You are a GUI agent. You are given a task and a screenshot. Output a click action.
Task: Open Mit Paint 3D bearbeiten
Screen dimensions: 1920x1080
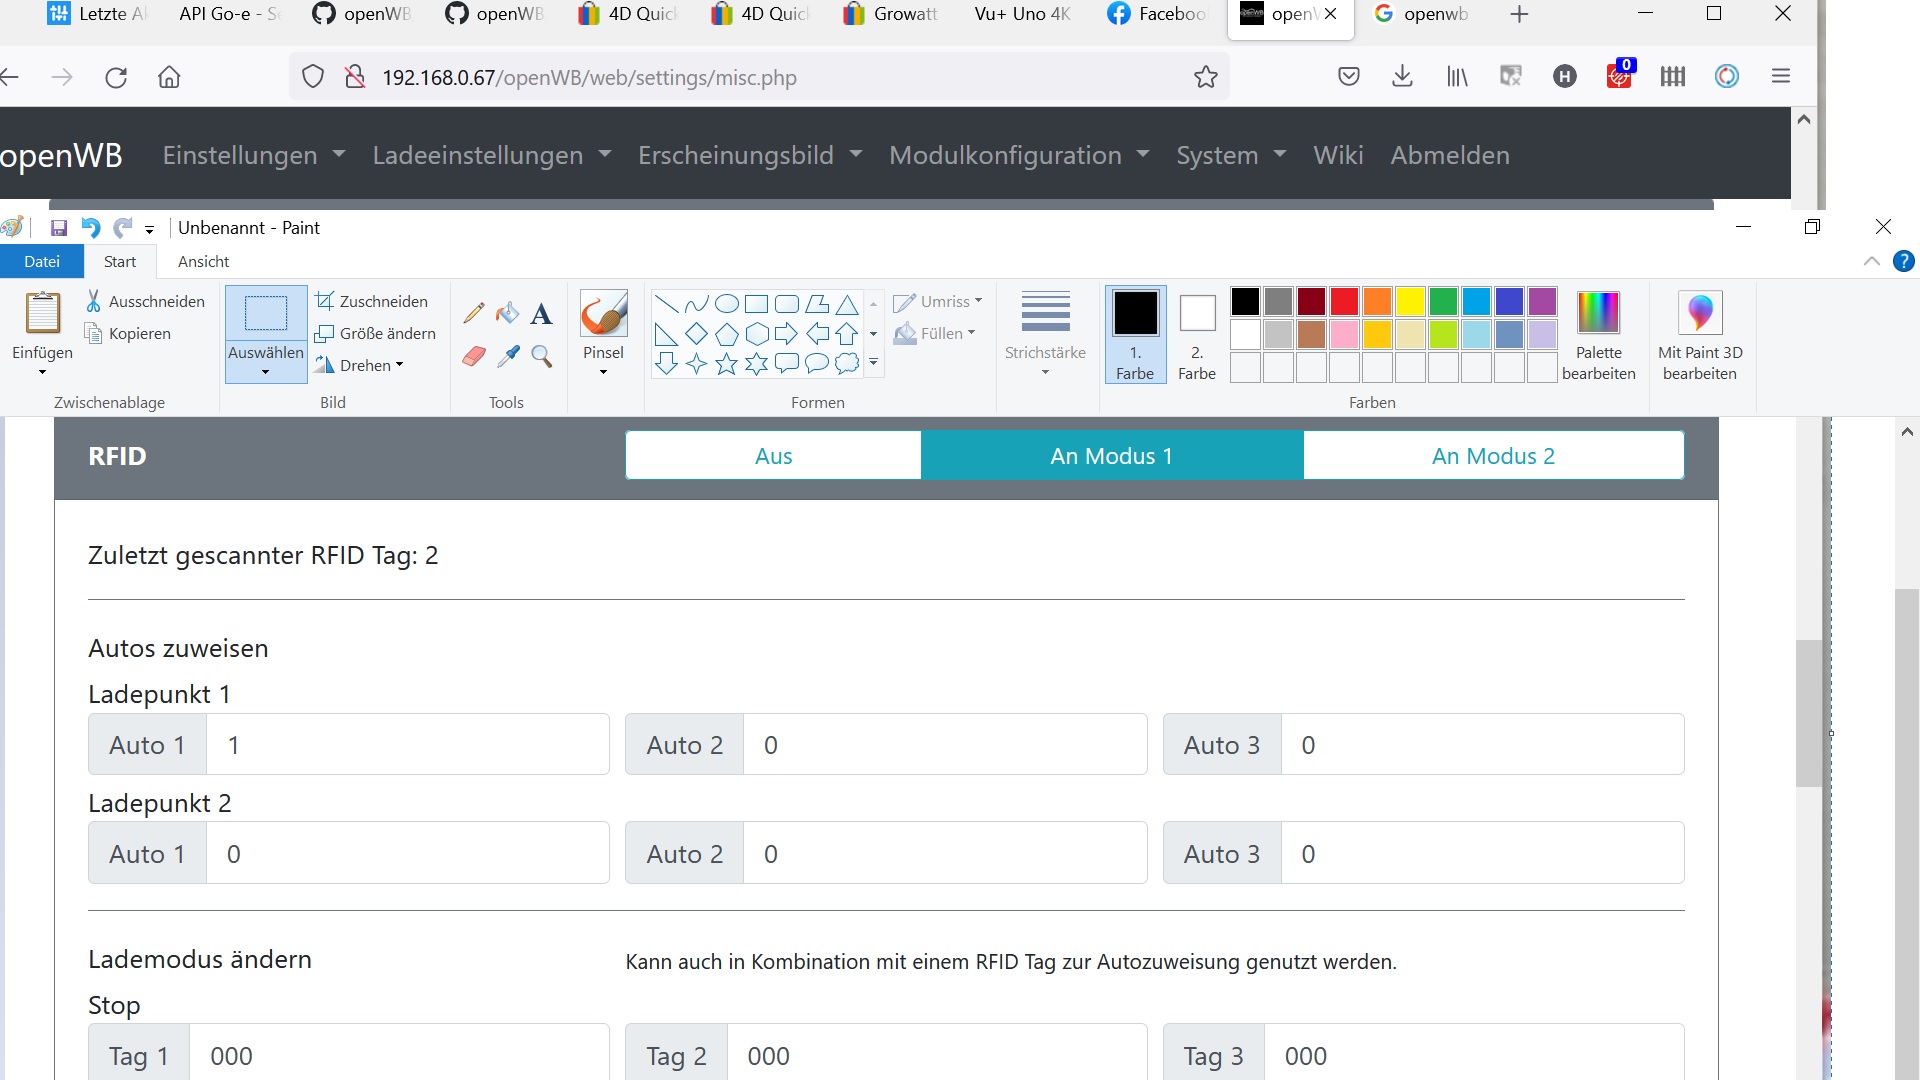(1699, 336)
